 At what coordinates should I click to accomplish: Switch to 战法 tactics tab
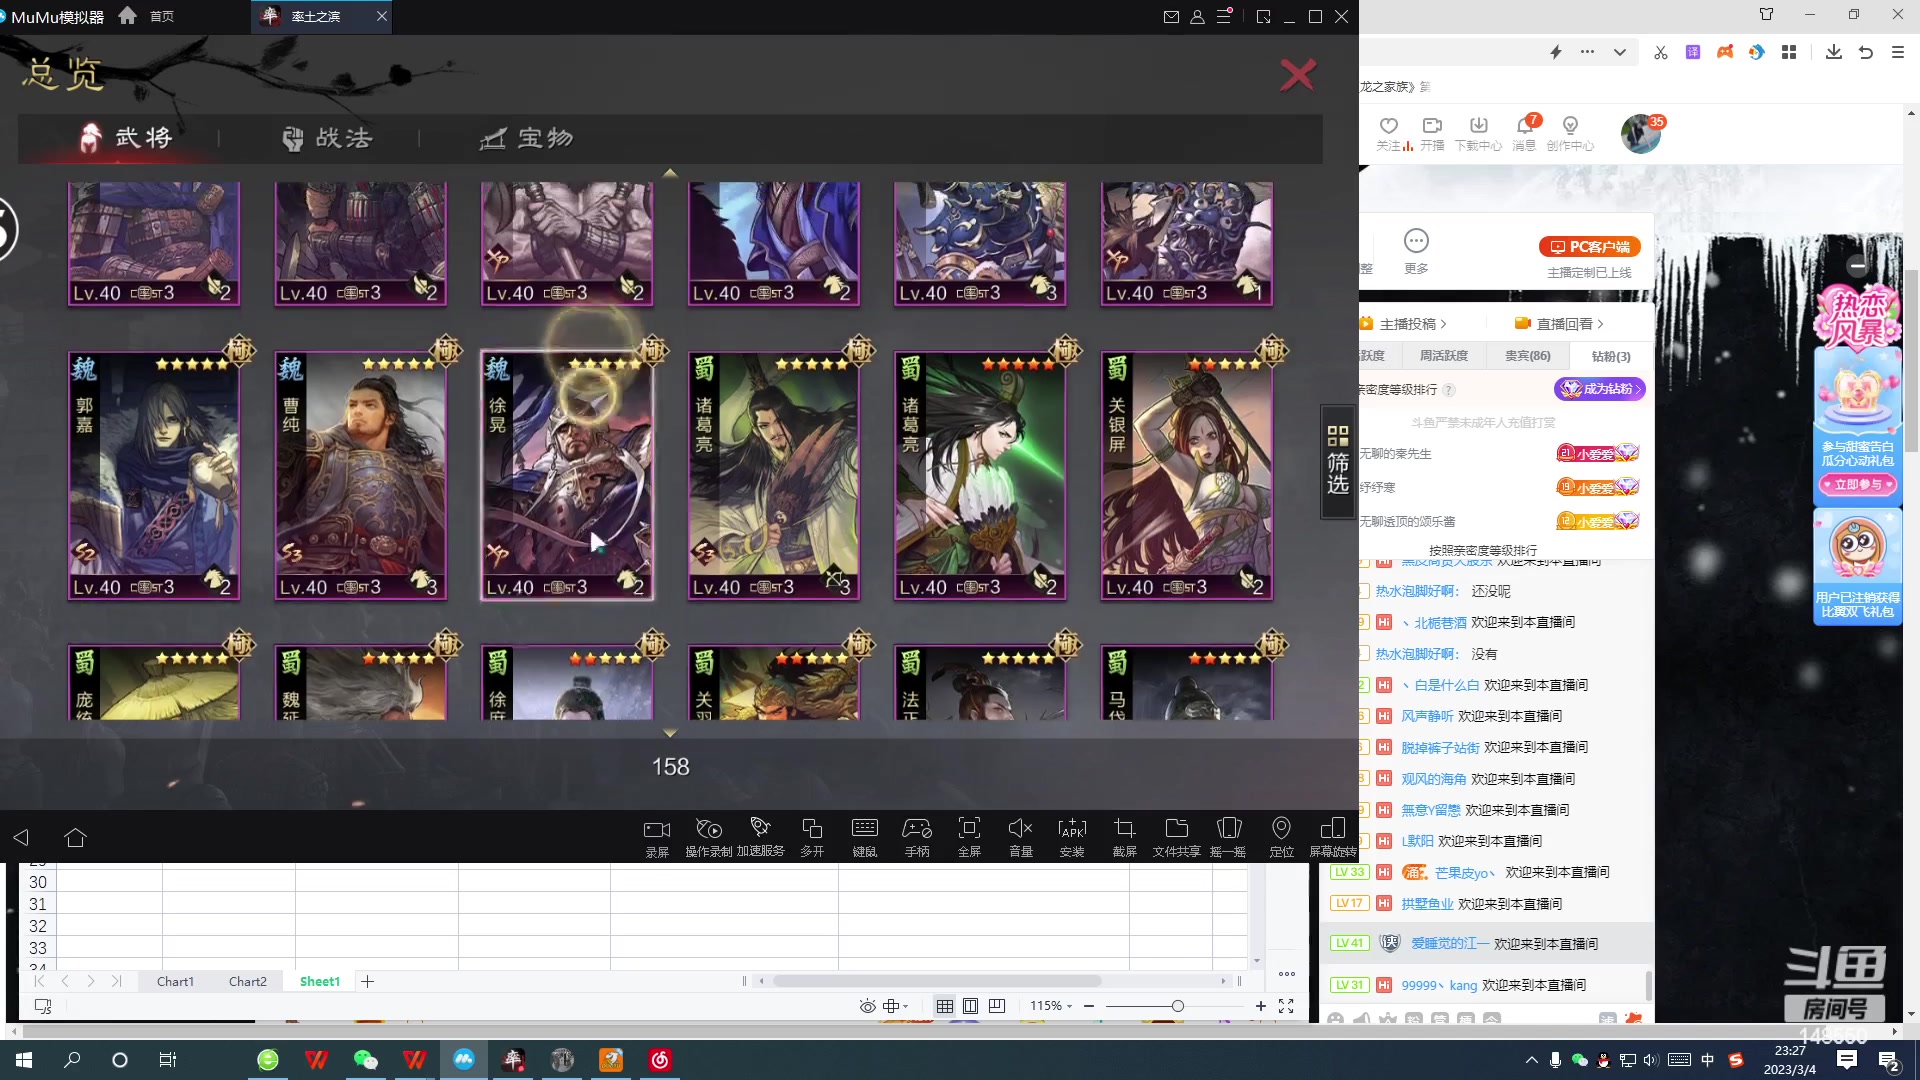pos(328,138)
